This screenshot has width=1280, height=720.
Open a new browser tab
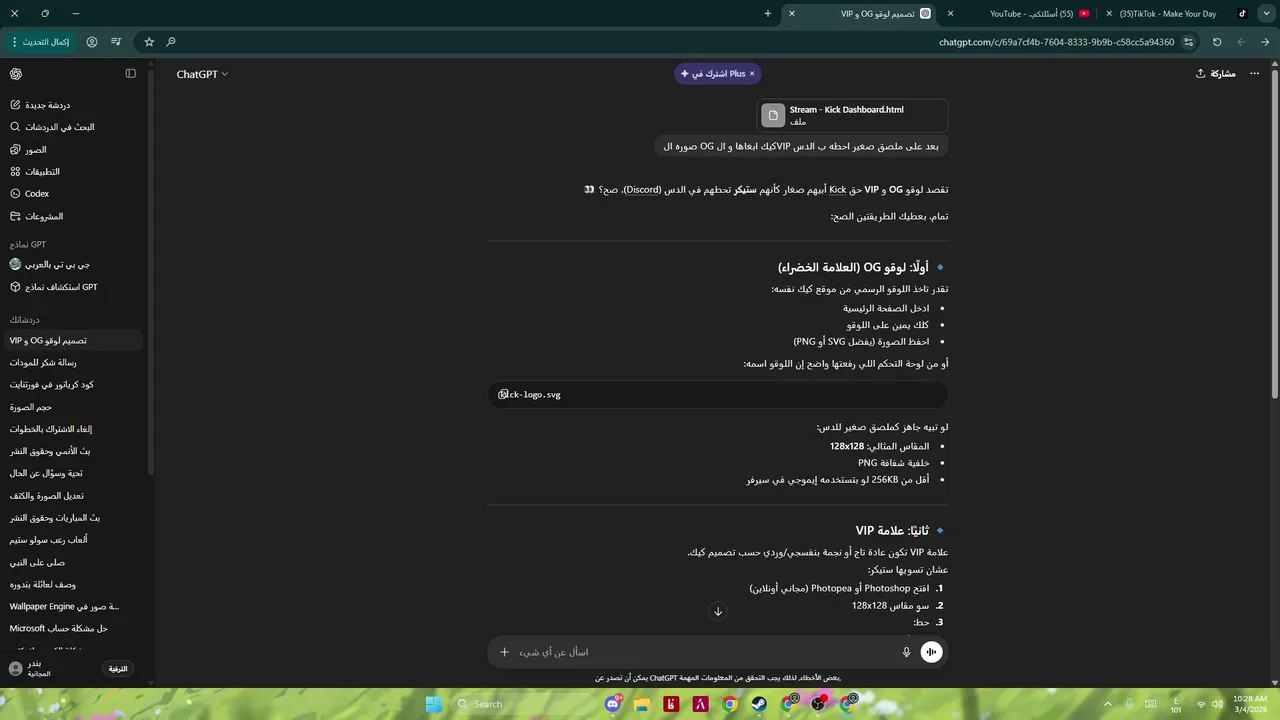[x=767, y=14]
